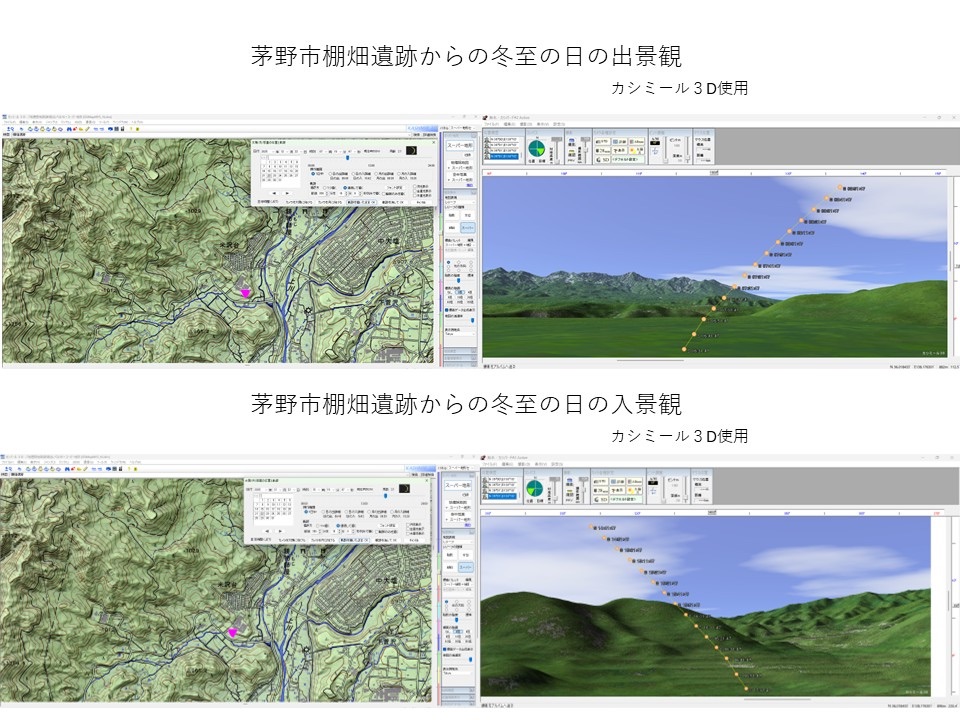Click the selected blue camera entry in upper Kashbird list
The image size is (960, 720).
pyautogui.click(x=503, y=156)
